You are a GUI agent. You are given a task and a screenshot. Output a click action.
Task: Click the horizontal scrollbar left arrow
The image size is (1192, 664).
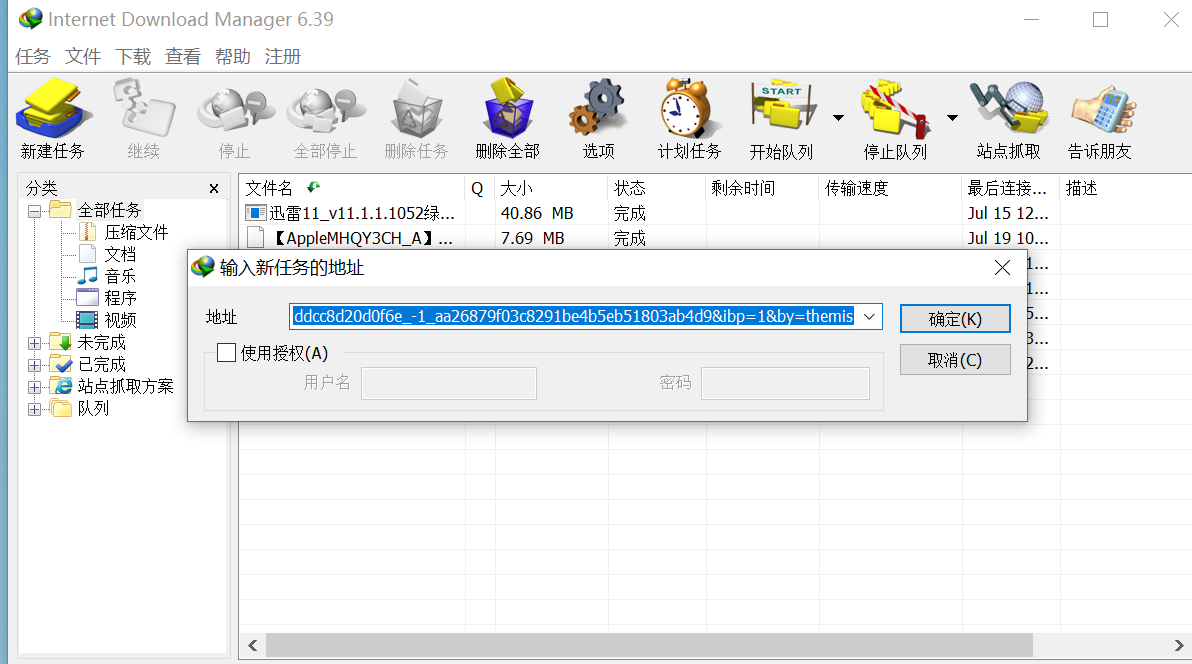pyautogui.click(x=252, y=646)
